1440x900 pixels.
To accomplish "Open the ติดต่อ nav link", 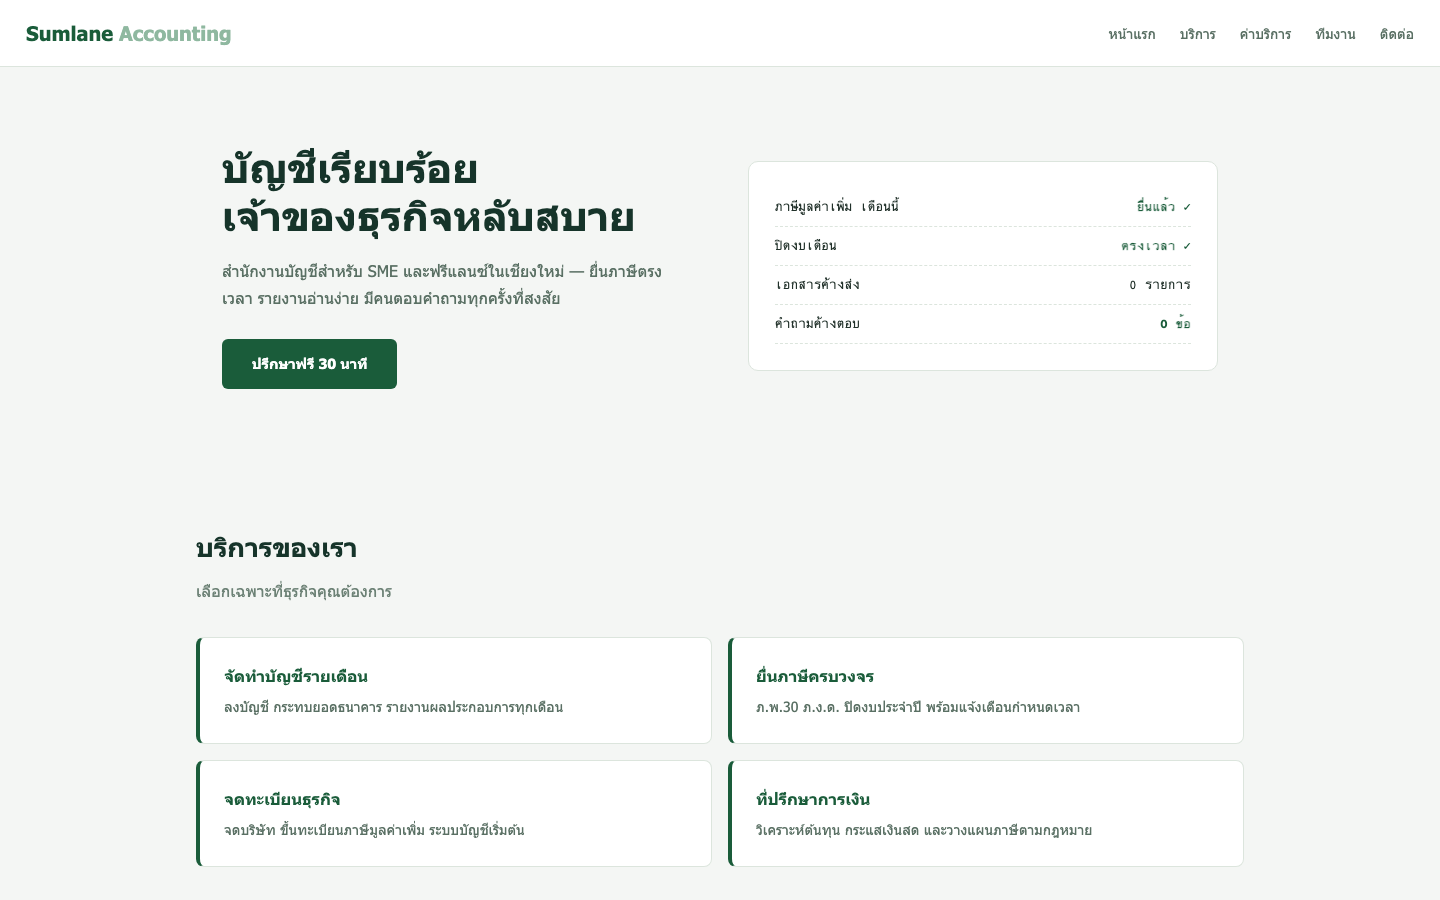I will tap(1396, 34).
